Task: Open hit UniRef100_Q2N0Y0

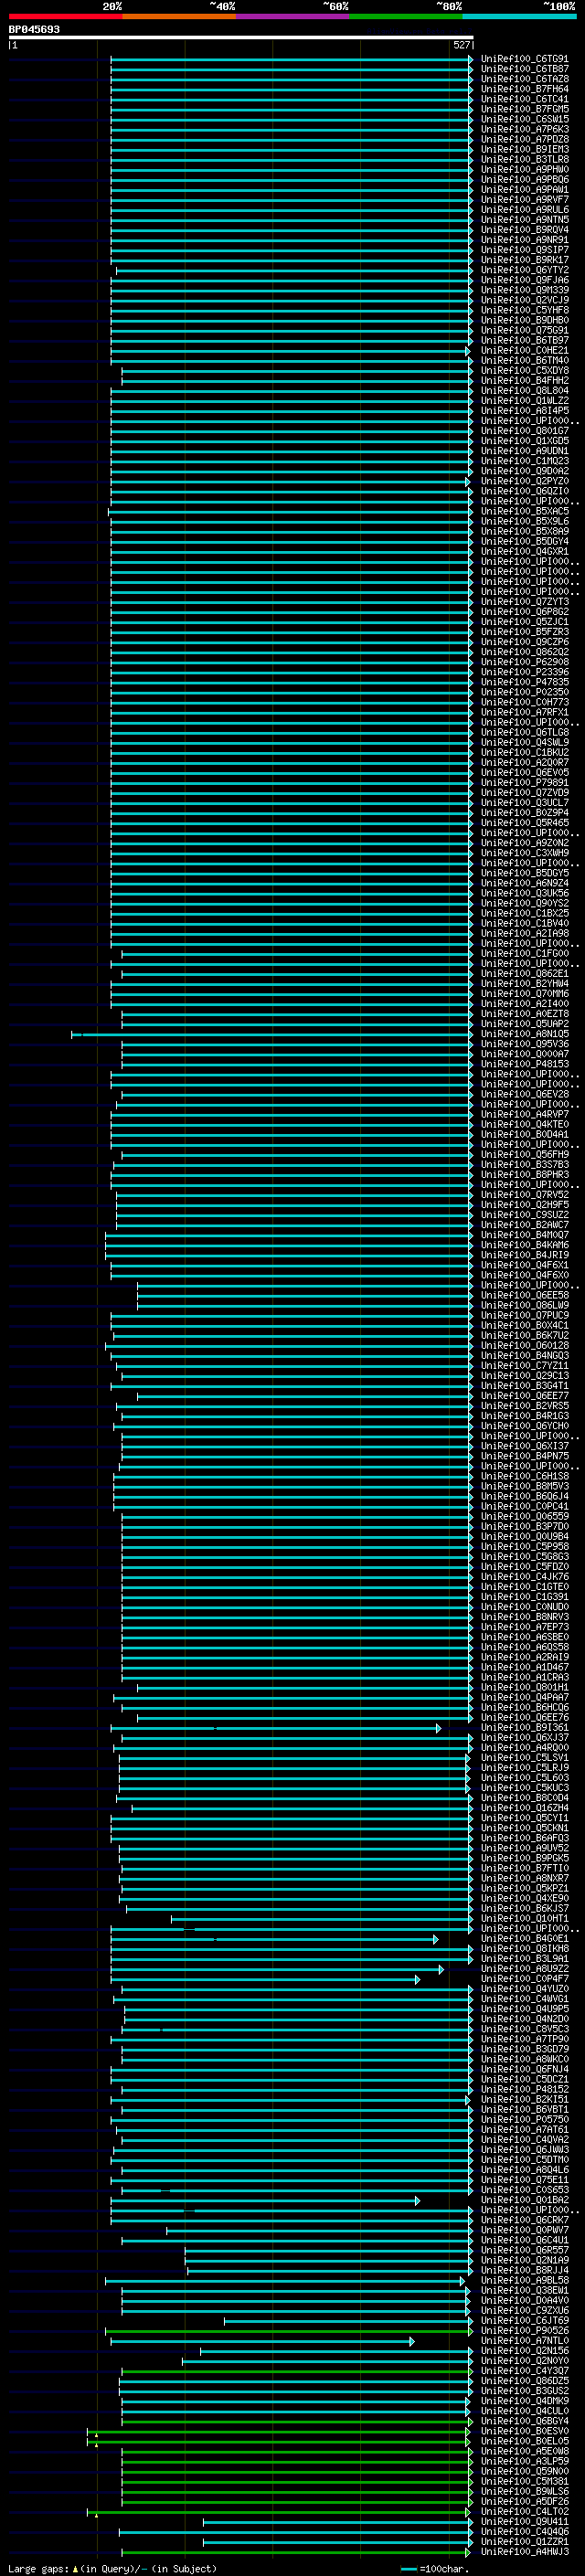Action: (524, 2360)
